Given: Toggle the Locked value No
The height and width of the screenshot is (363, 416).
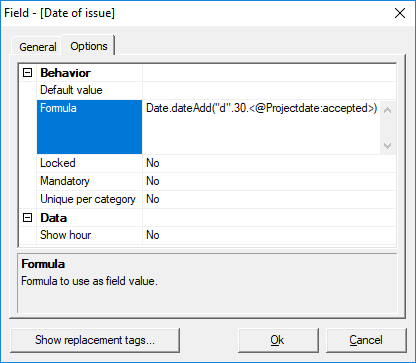Looking at the screenshot, I should pyautogui.click(x=269, y=163).
